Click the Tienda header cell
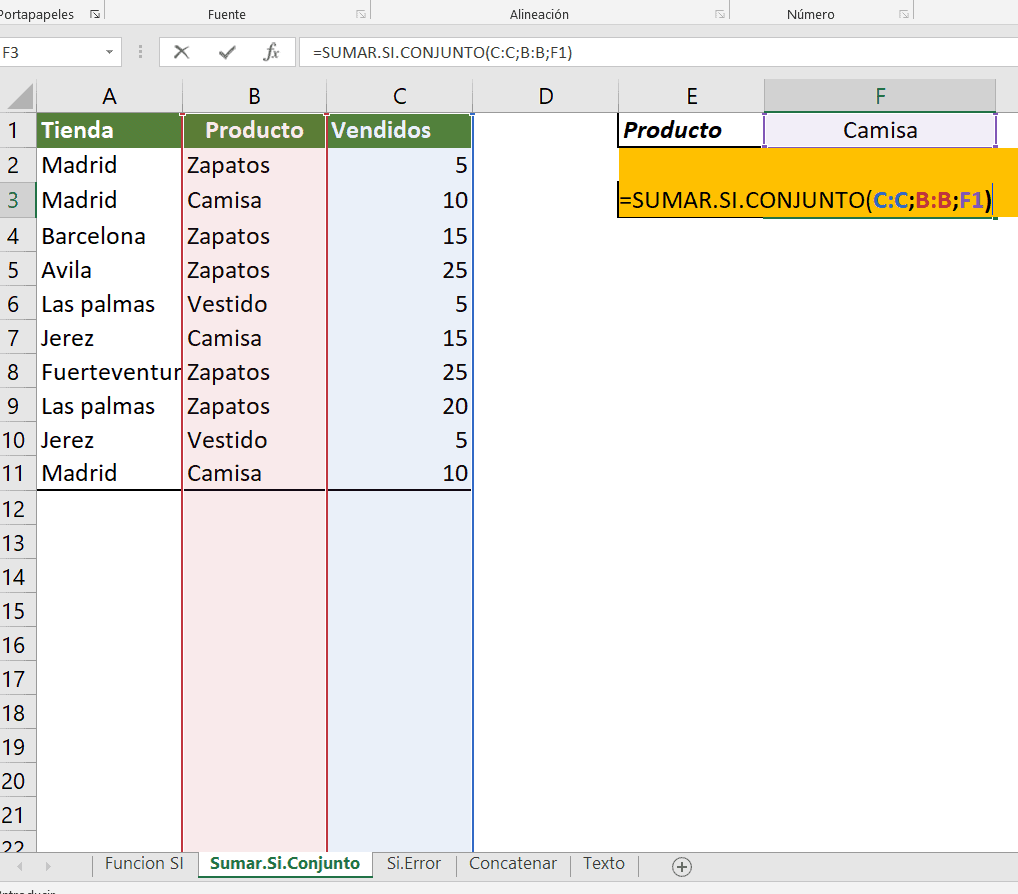The height and width of the screenshot is (894, 1018). click(109, 130)
